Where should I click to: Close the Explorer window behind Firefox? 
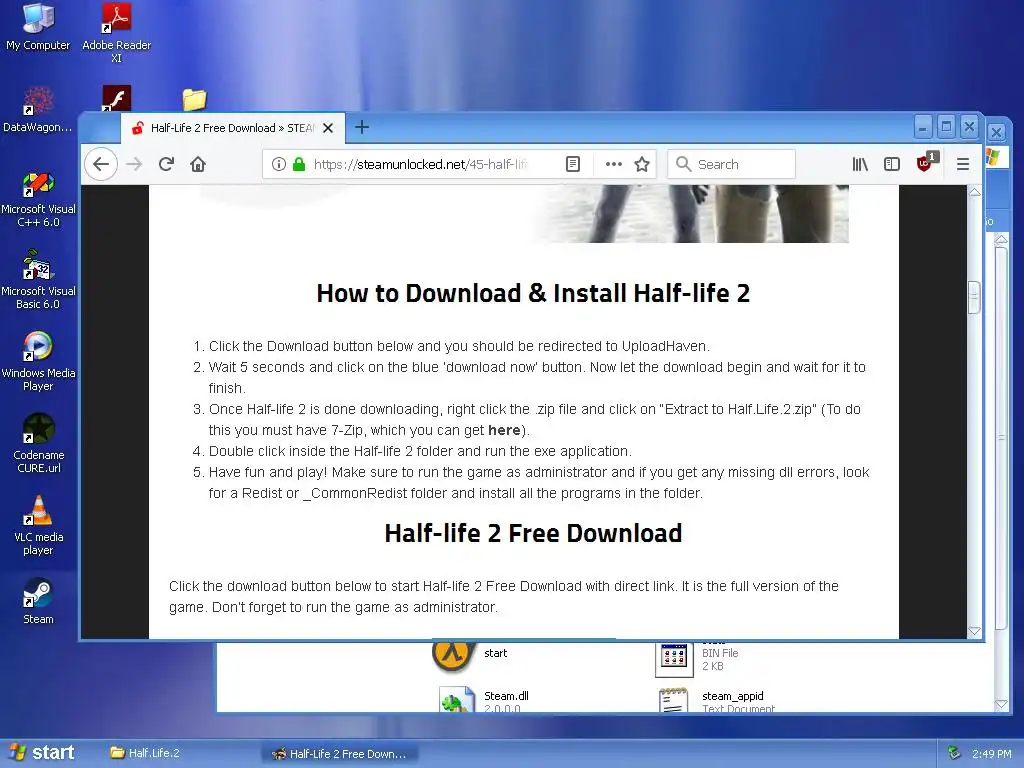997,133
